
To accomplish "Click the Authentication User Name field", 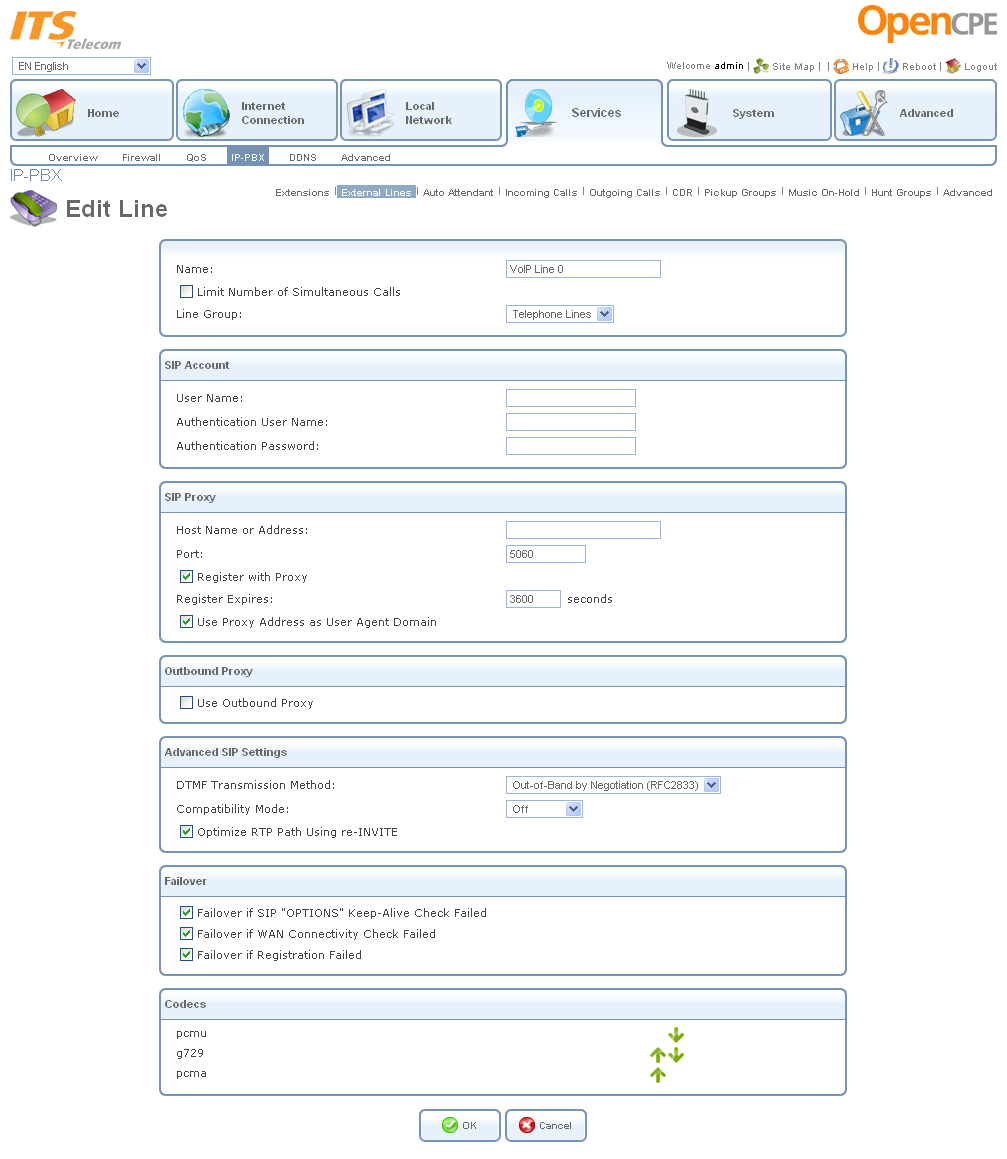I will coord(571,422).
